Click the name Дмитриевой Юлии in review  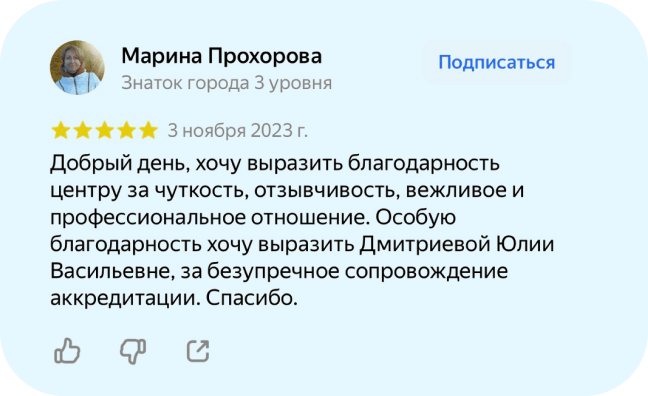[457, 244]
